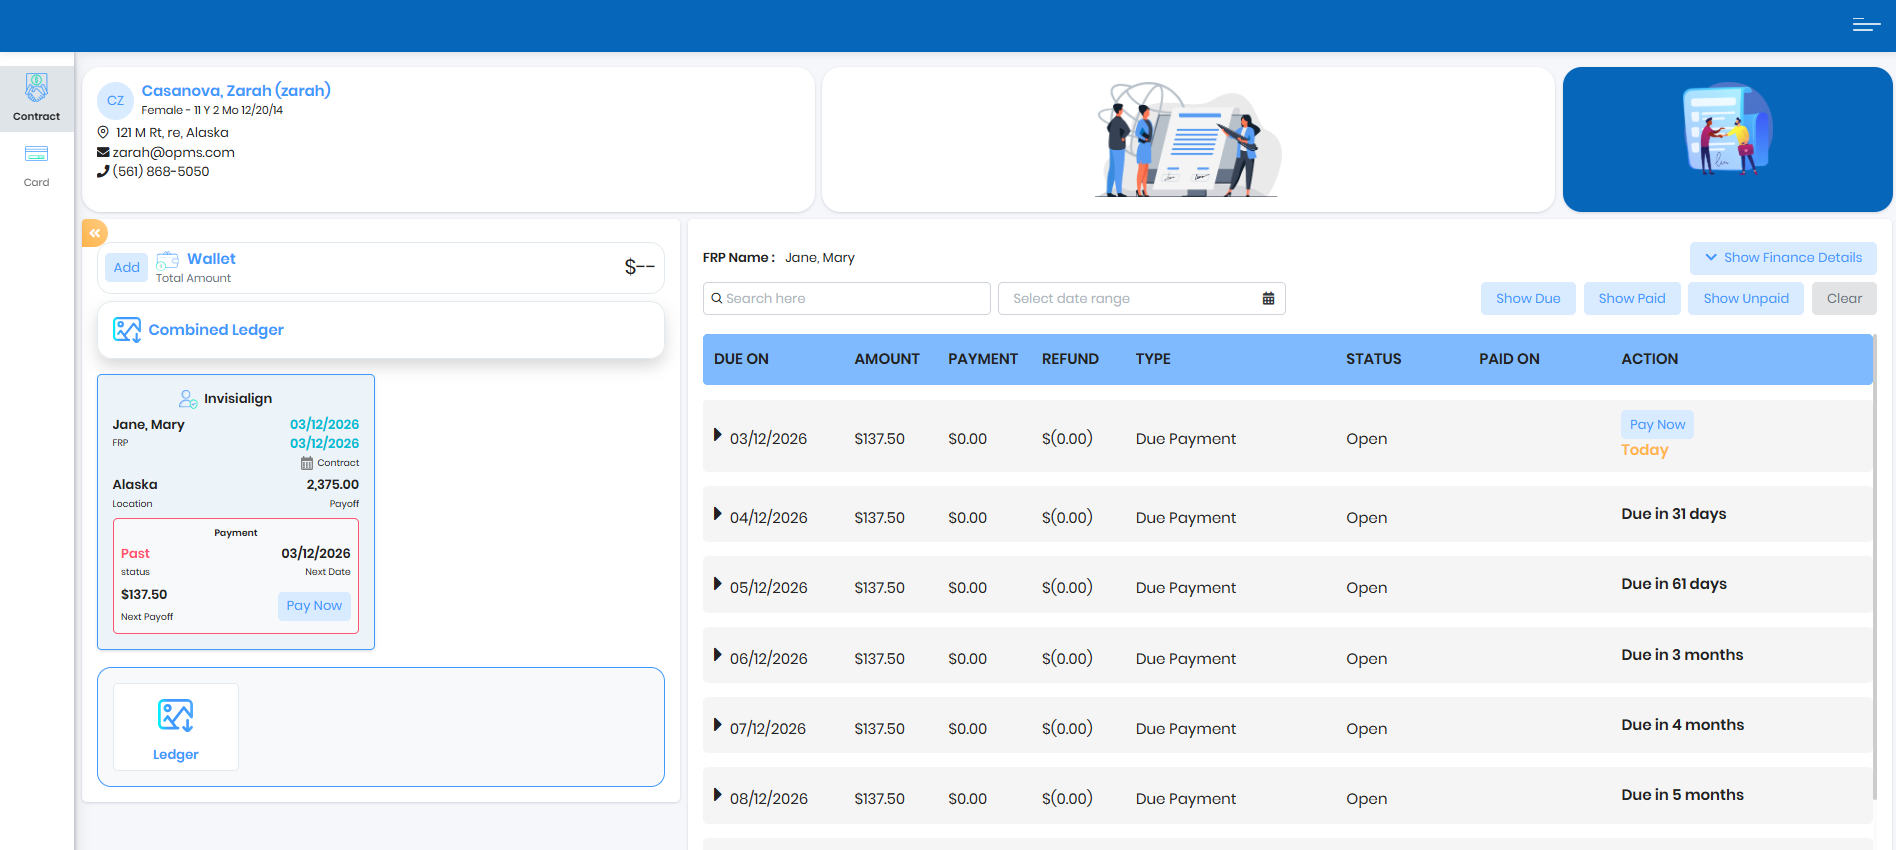Sort by AMOUNT column header
Viewport: 1896px width, 850px height.
(x=887, y=359)
